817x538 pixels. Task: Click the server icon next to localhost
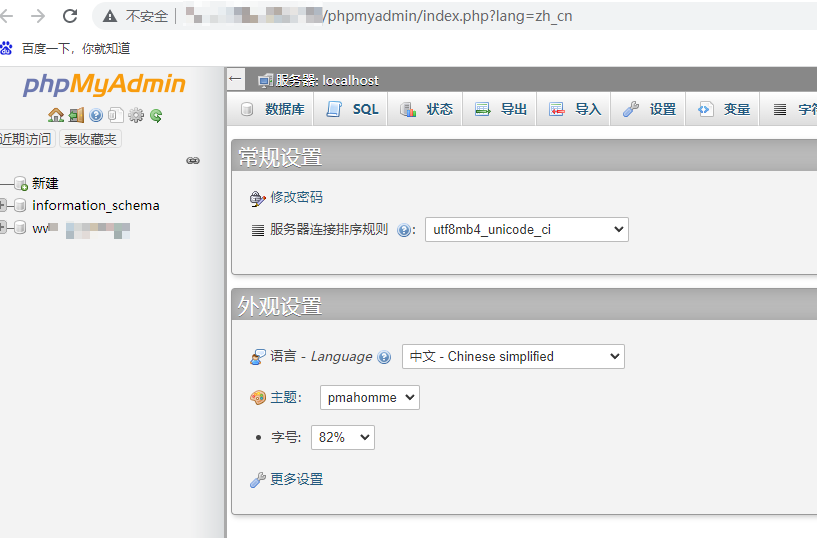pos(265,81)
